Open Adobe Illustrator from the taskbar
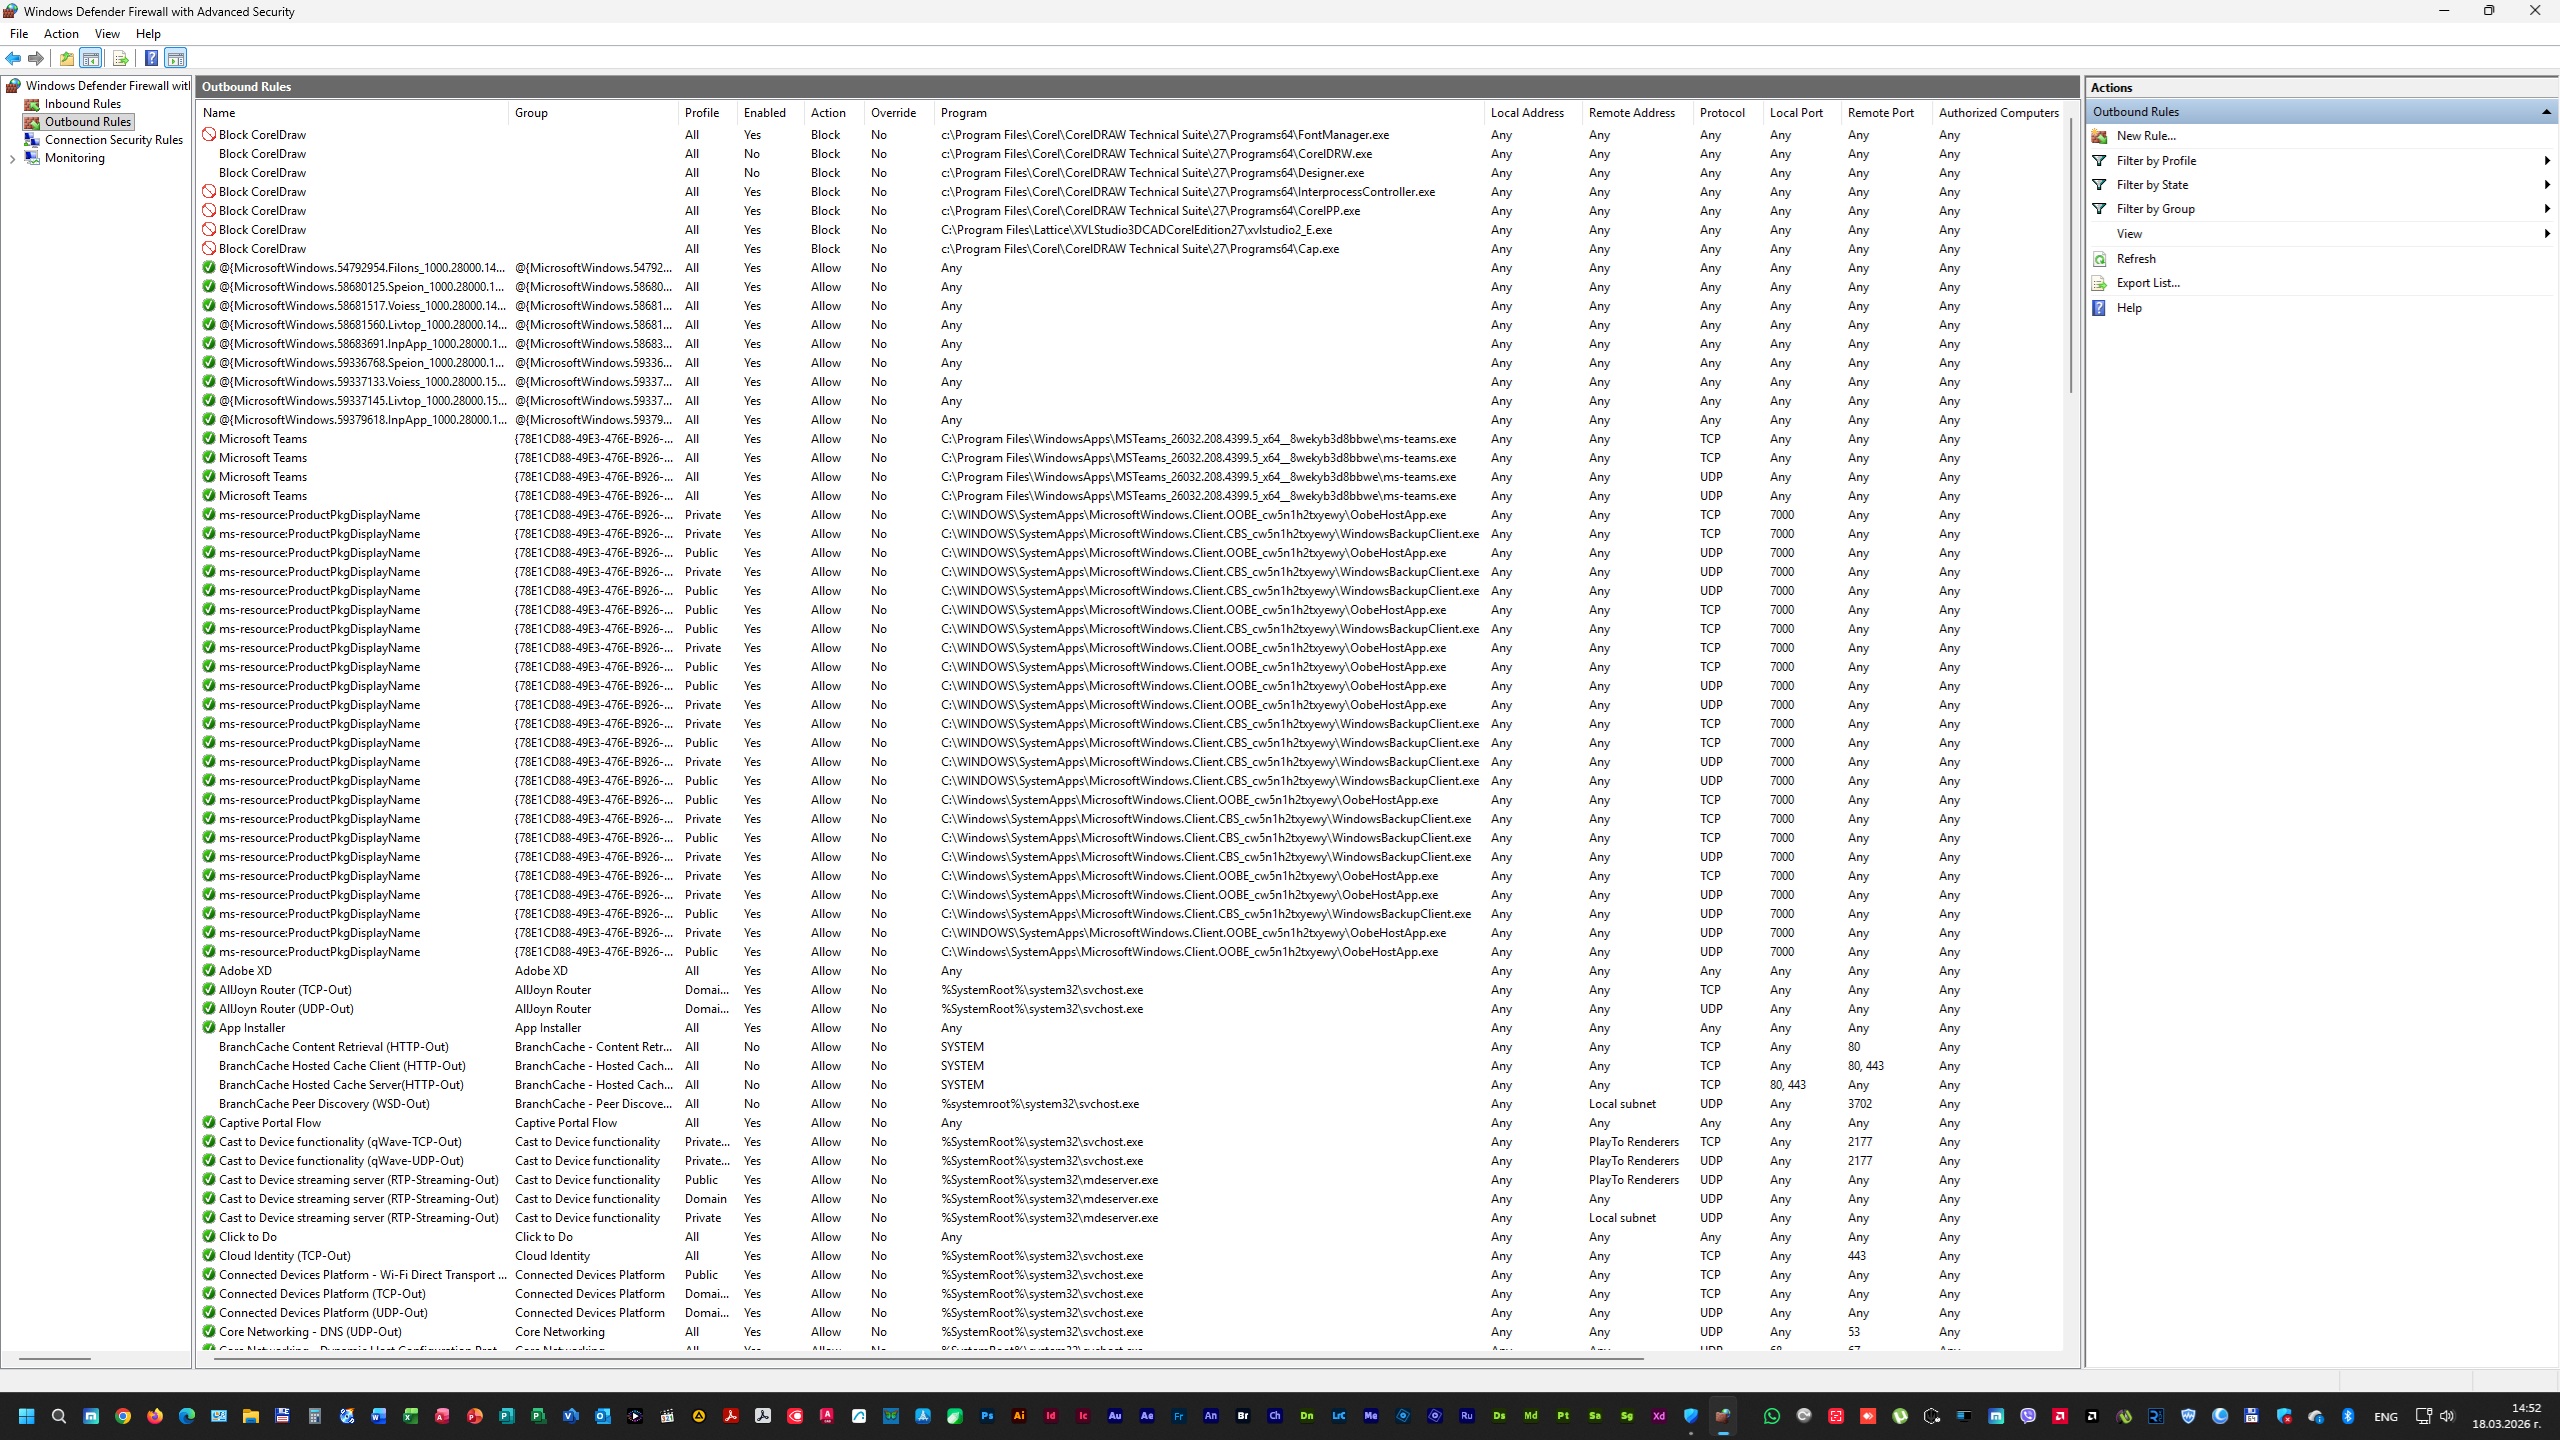 click(1019, 1416)
